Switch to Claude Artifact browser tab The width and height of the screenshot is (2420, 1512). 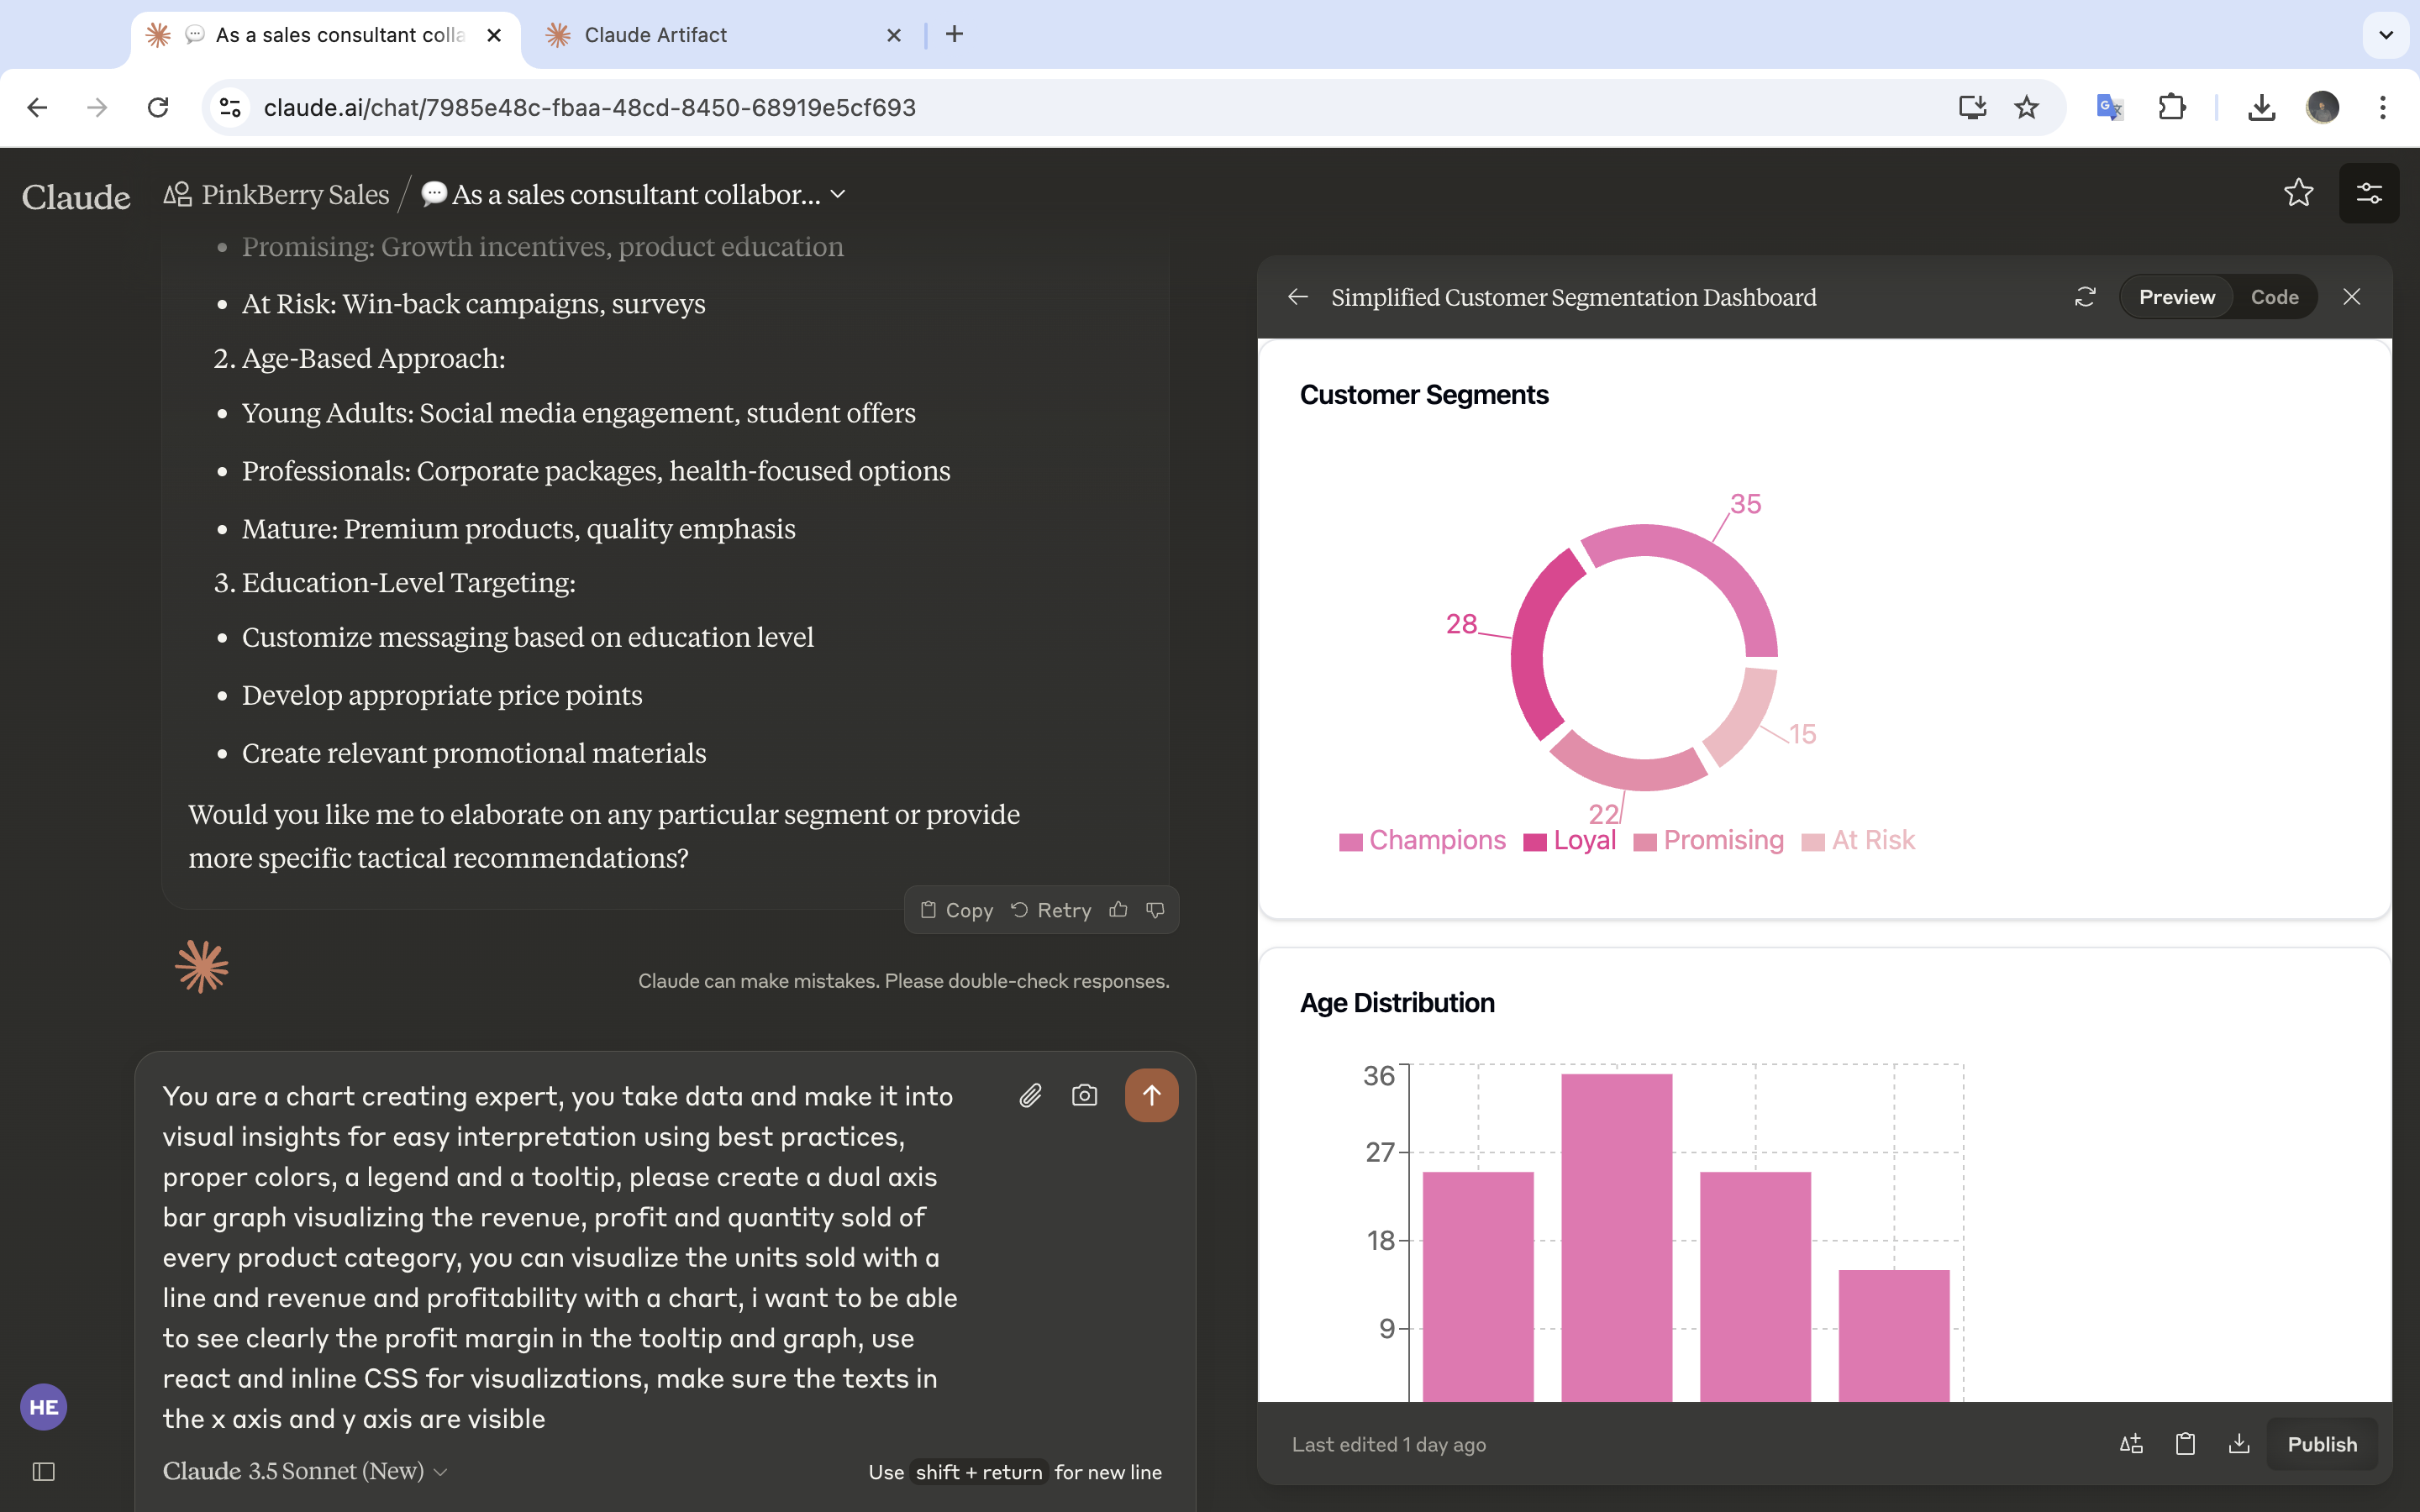tap(655, 35)
